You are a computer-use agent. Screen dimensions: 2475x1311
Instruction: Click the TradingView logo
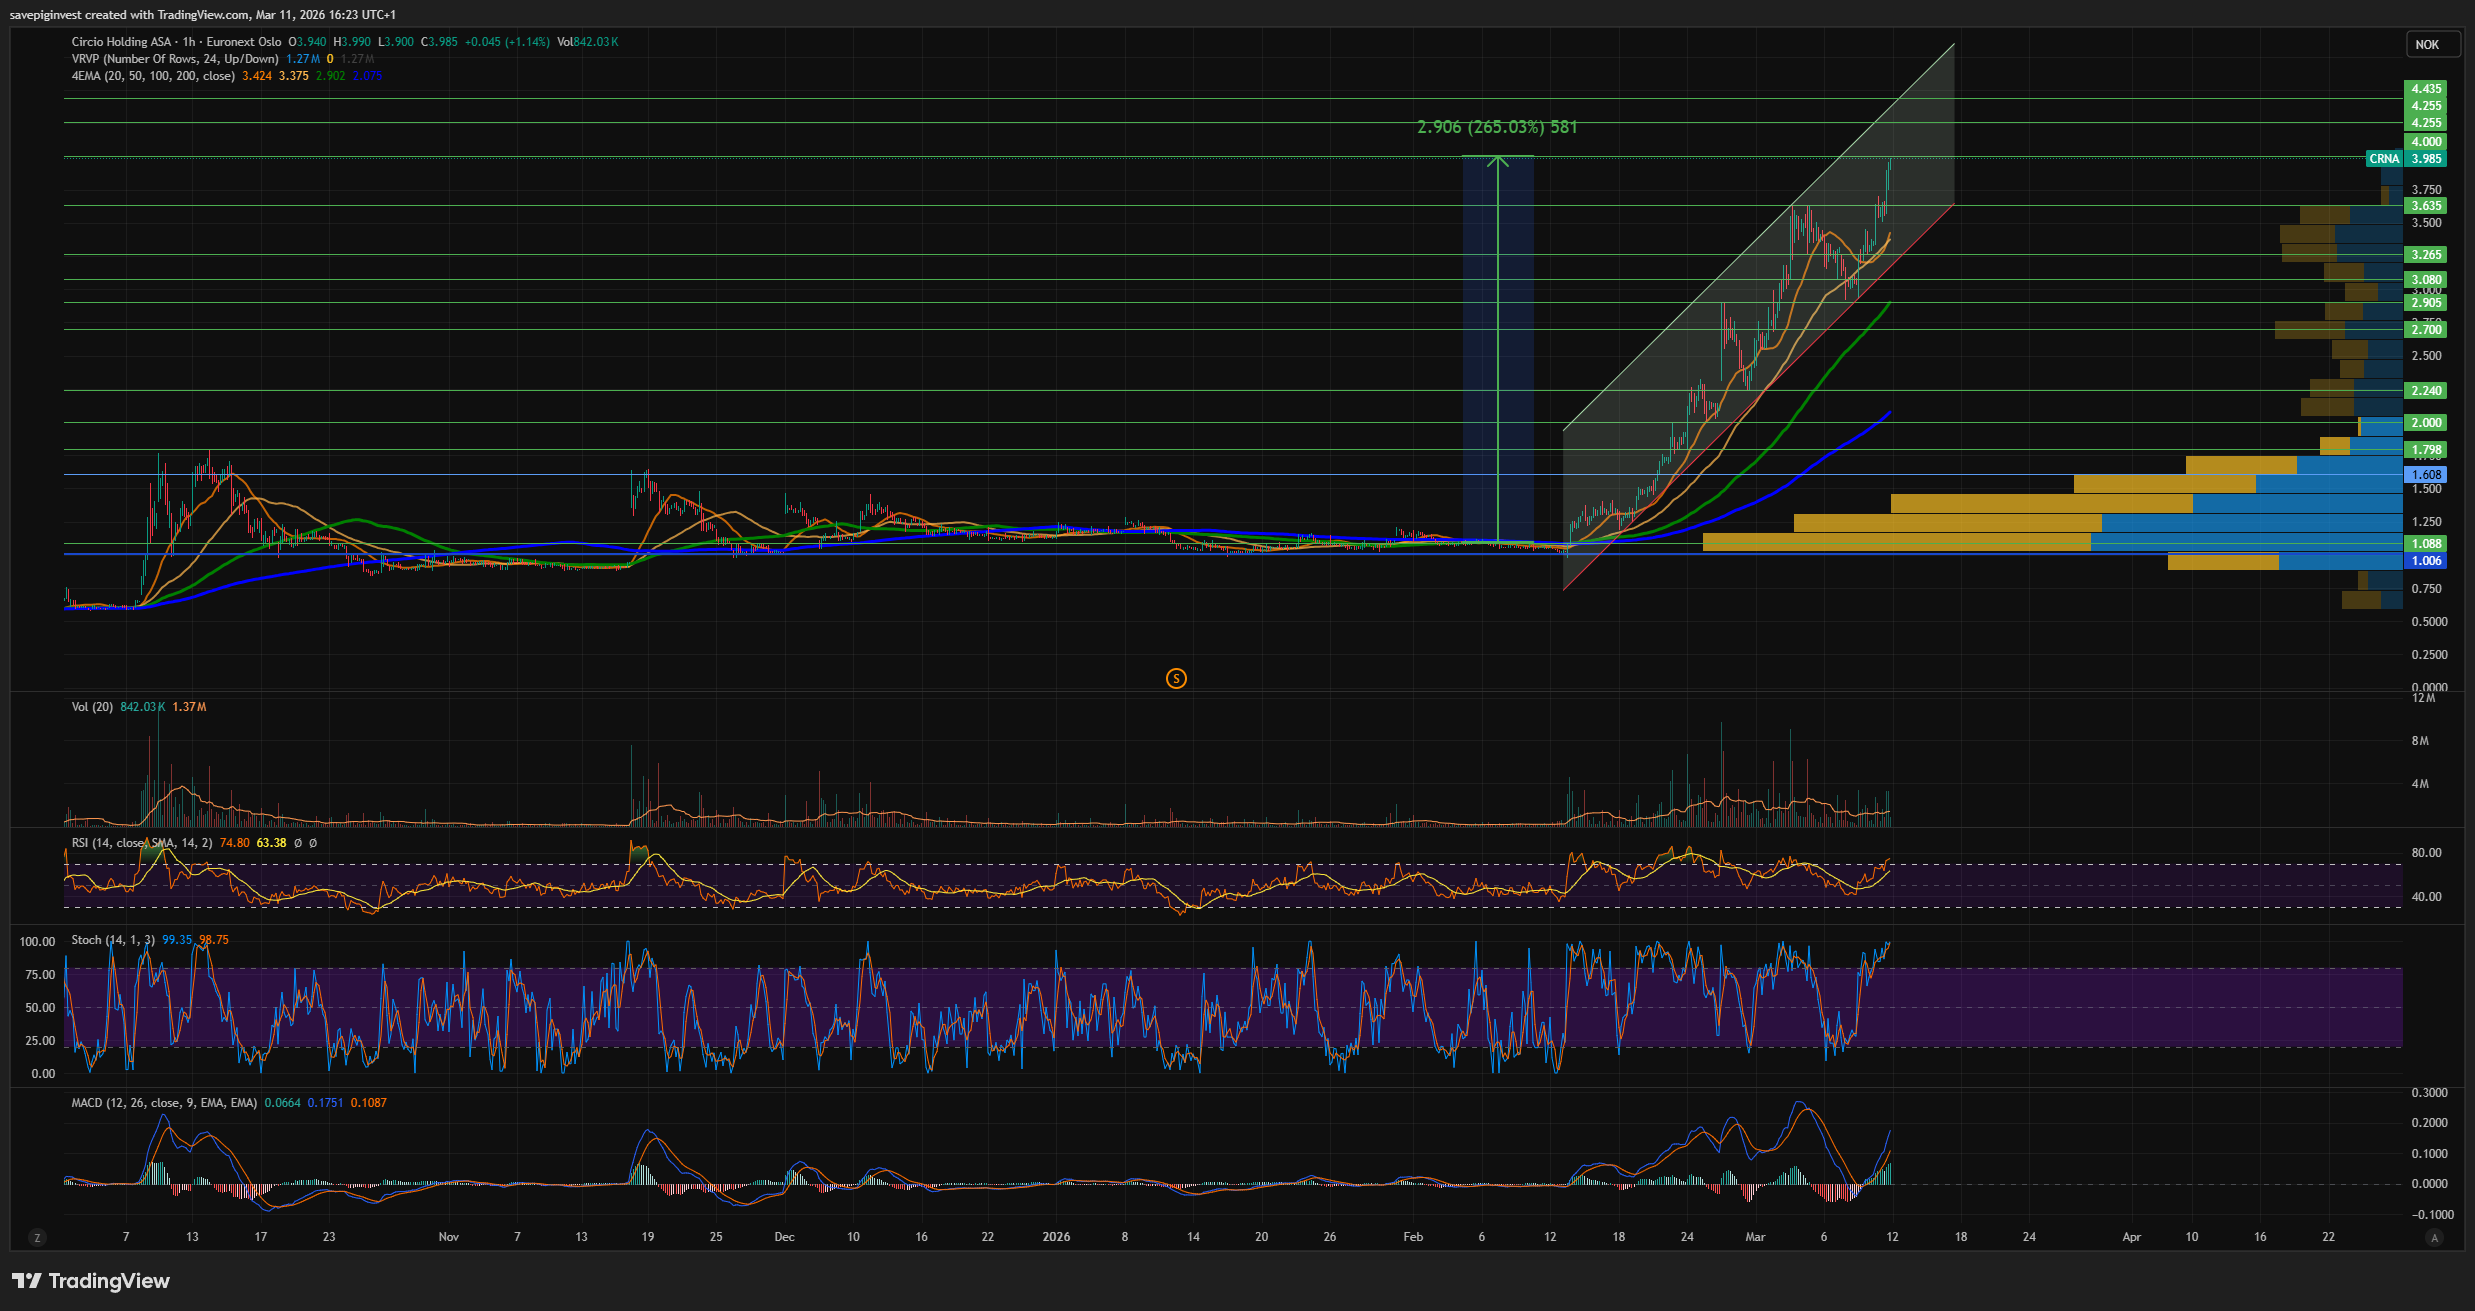point(91,1281)
